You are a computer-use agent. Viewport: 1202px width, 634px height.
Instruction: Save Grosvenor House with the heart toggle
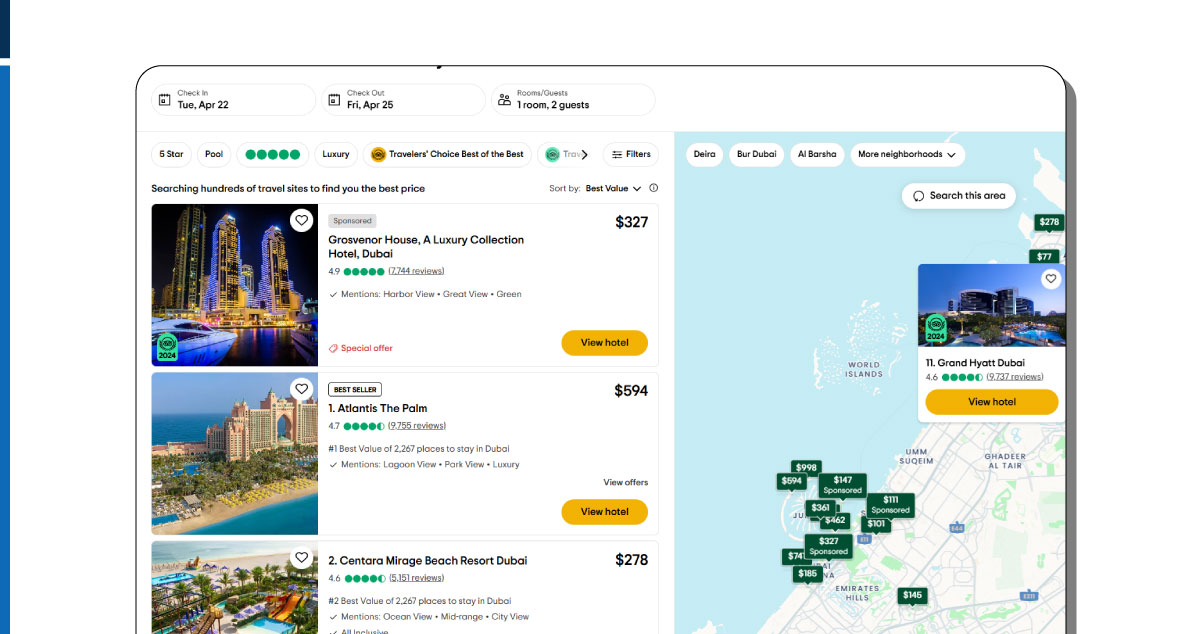[302, 220]
